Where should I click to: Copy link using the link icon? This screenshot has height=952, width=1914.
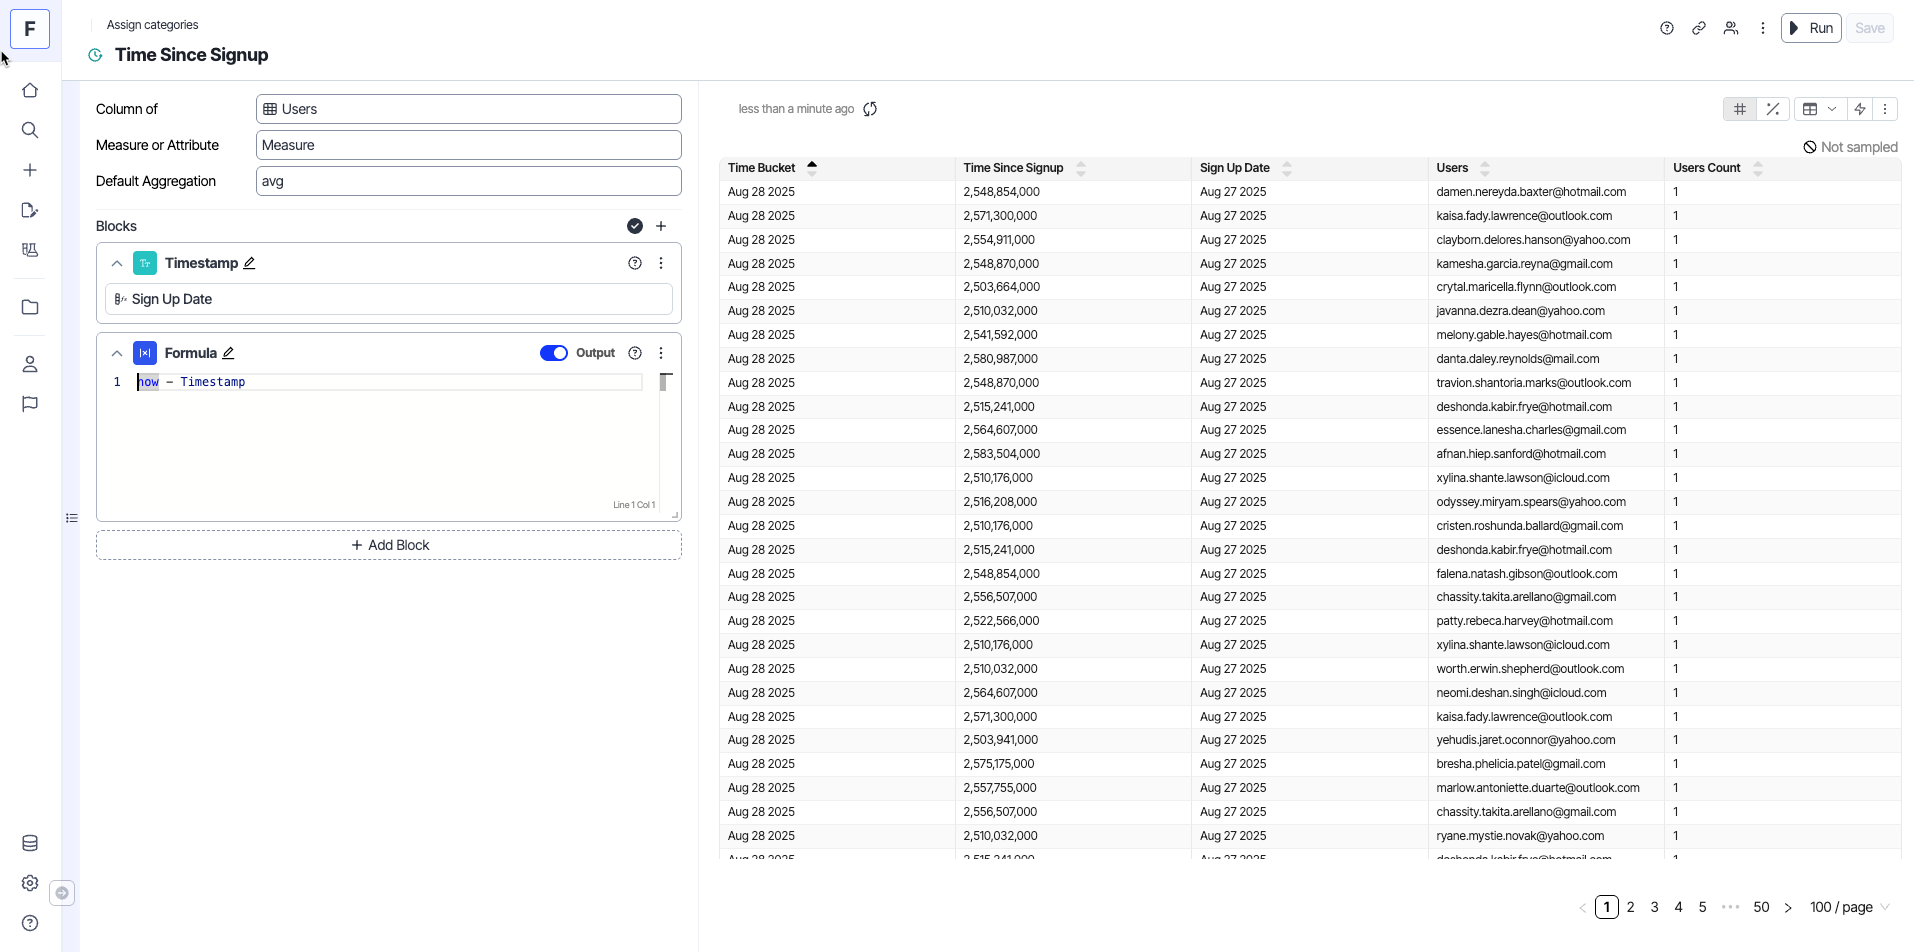click(1698, 28)
